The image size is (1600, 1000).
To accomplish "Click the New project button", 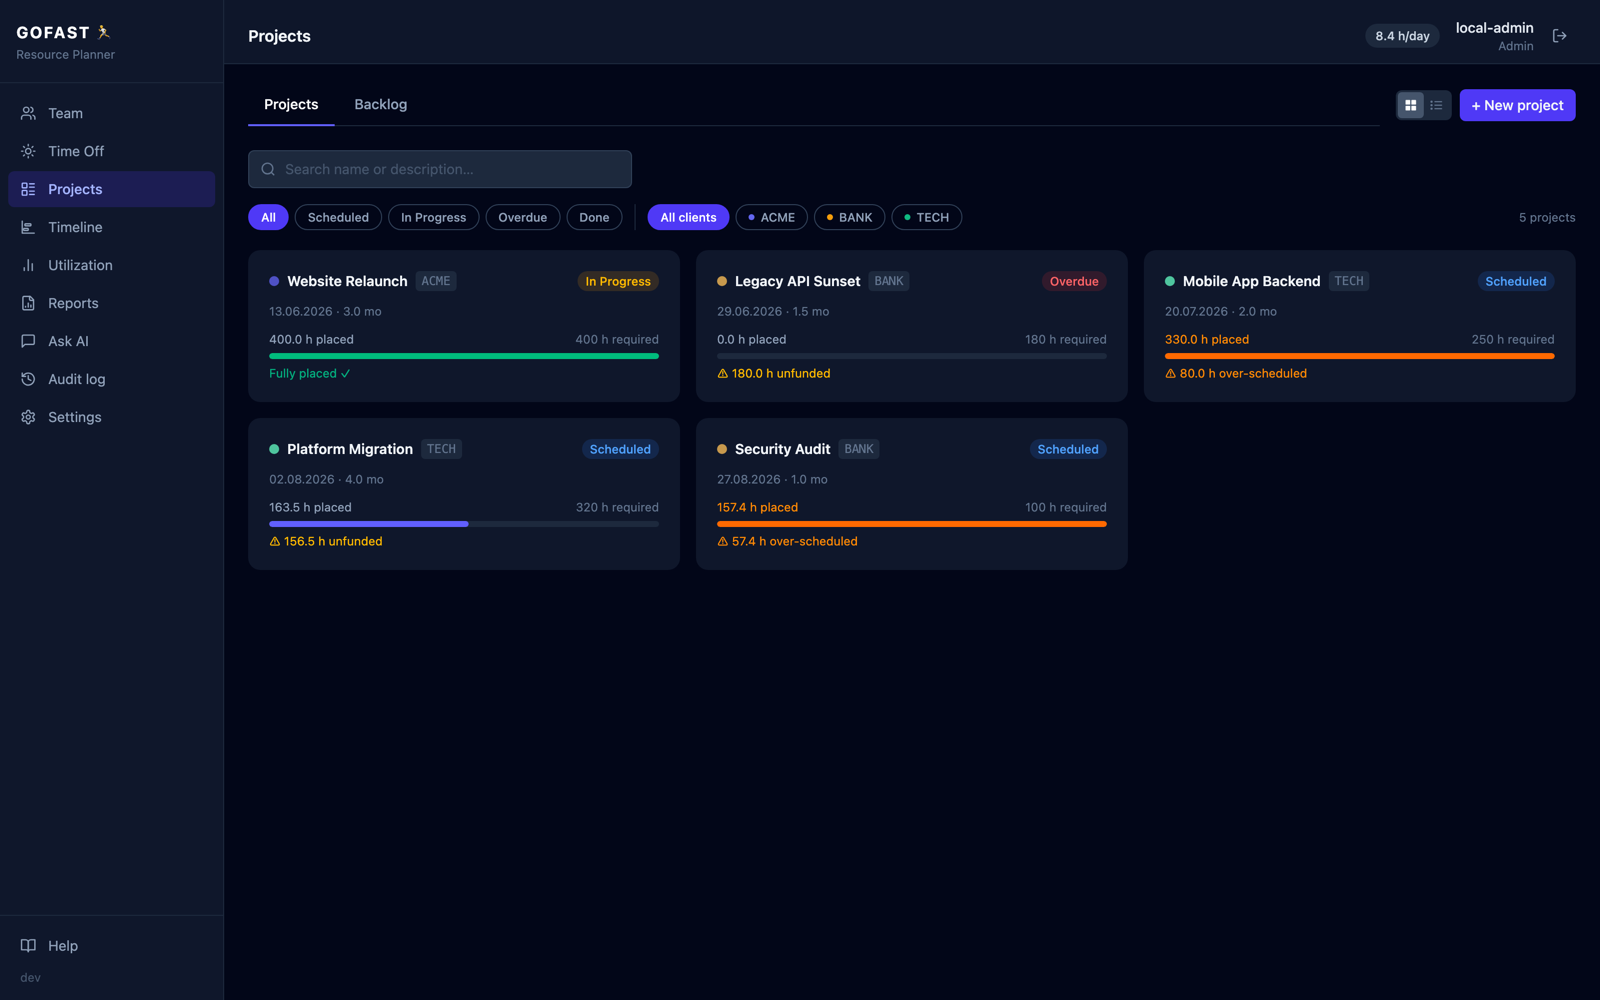I will (1517, 105).
